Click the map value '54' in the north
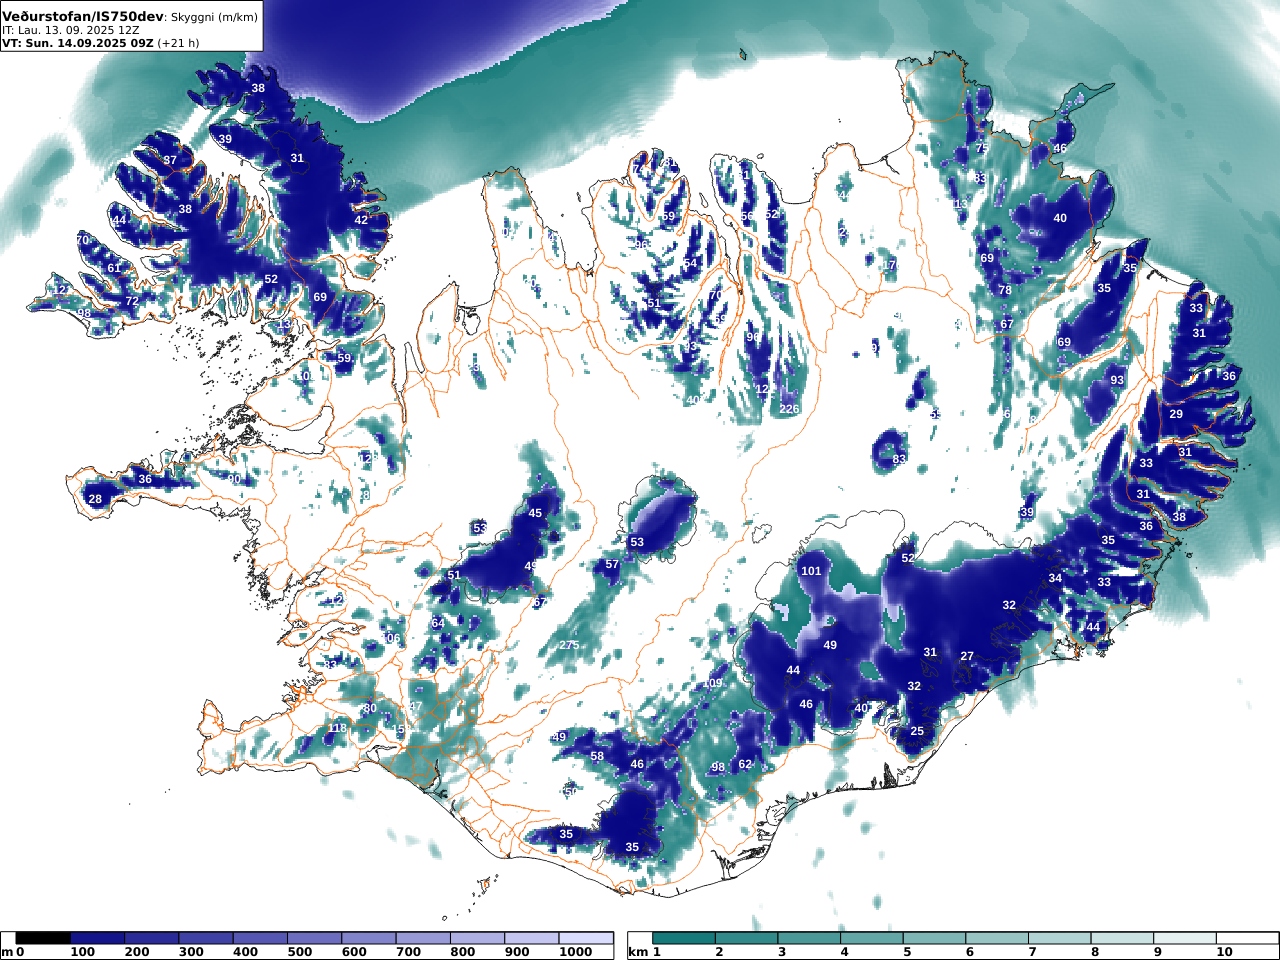 pos(690,264)
